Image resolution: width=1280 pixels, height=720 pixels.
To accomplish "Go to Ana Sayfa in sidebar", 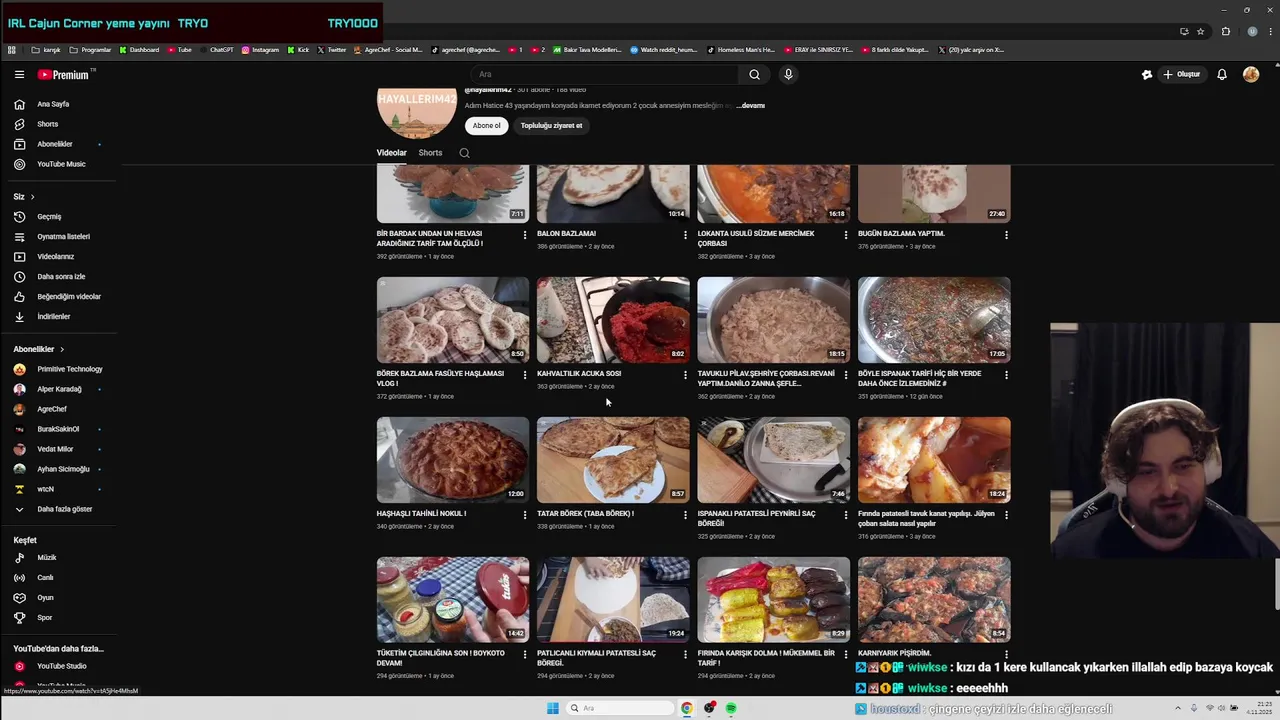I will coord(53,104).
